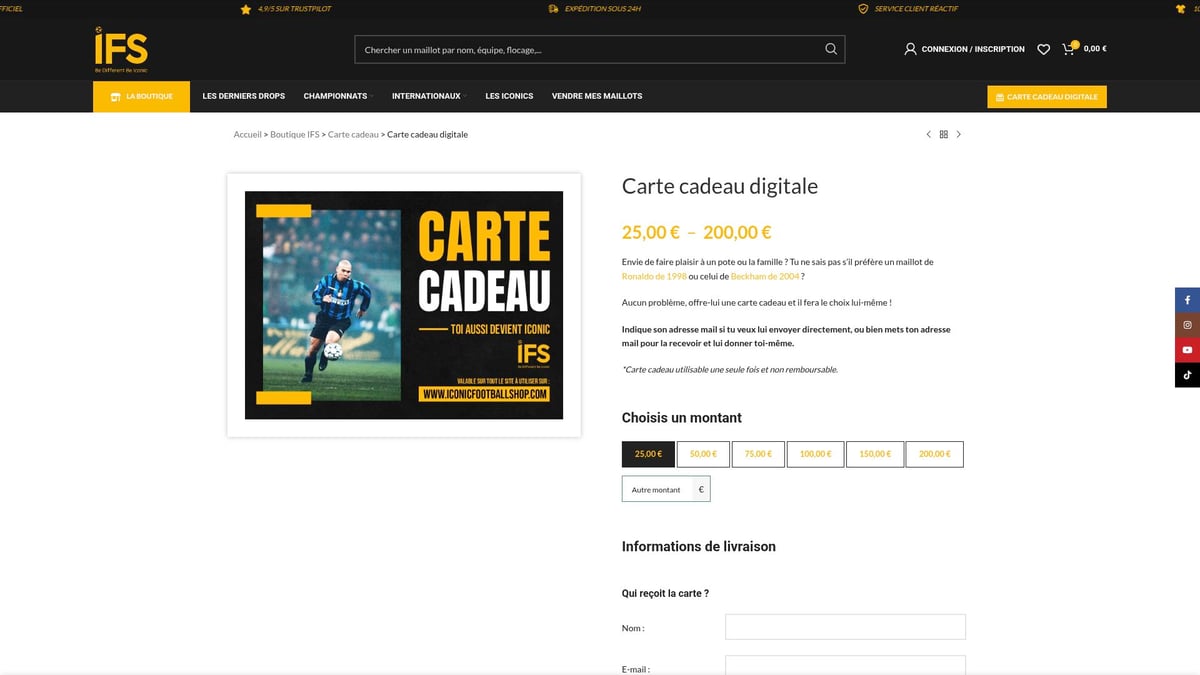
Task: Click Carte Cadeau Digitale button
Action: (x=1047, y=97)
